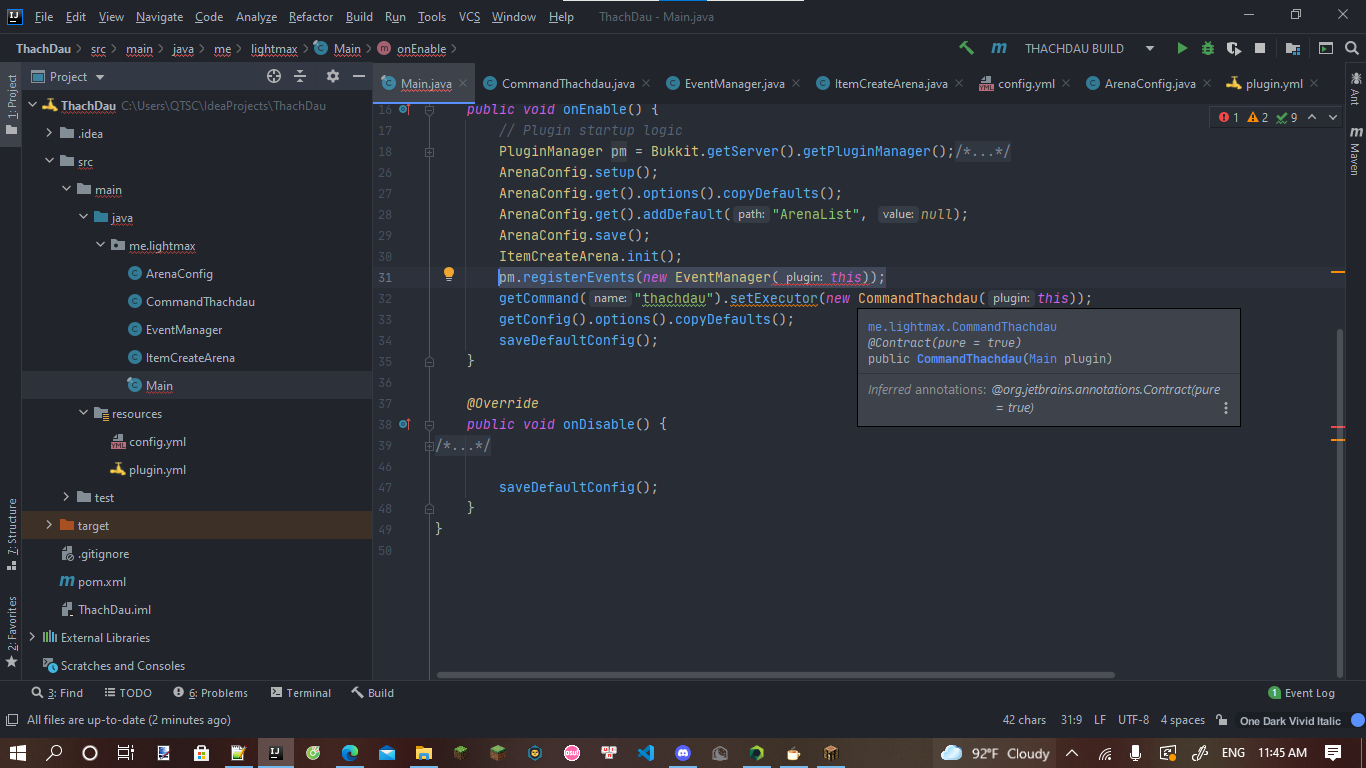Start debugging with the bug icon
The width and height of the screenshot is (1366, 768).
[1208, 48]
